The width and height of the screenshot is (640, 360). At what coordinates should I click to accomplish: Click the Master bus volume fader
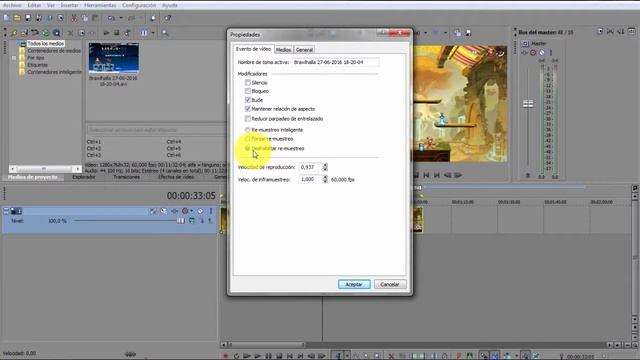(528, 104)
